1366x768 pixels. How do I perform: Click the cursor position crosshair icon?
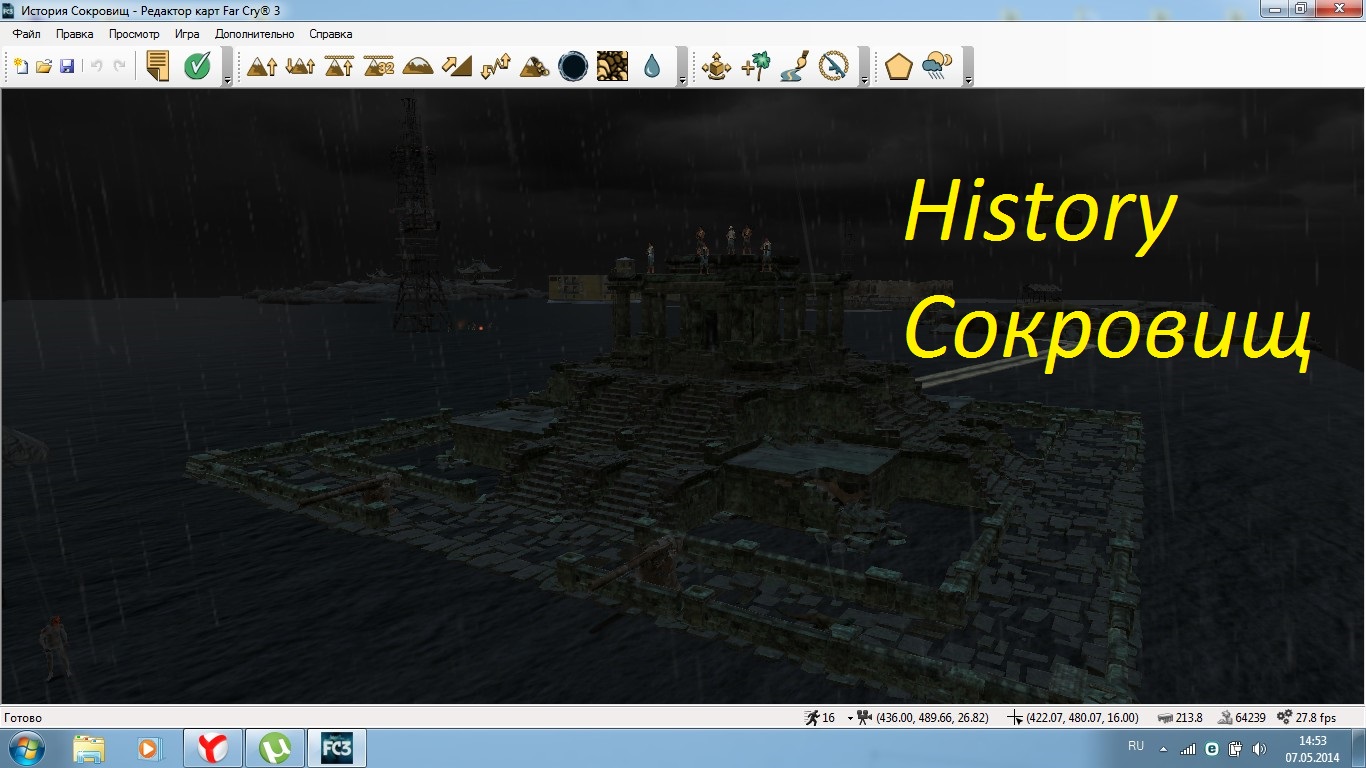pos(1015,718)
